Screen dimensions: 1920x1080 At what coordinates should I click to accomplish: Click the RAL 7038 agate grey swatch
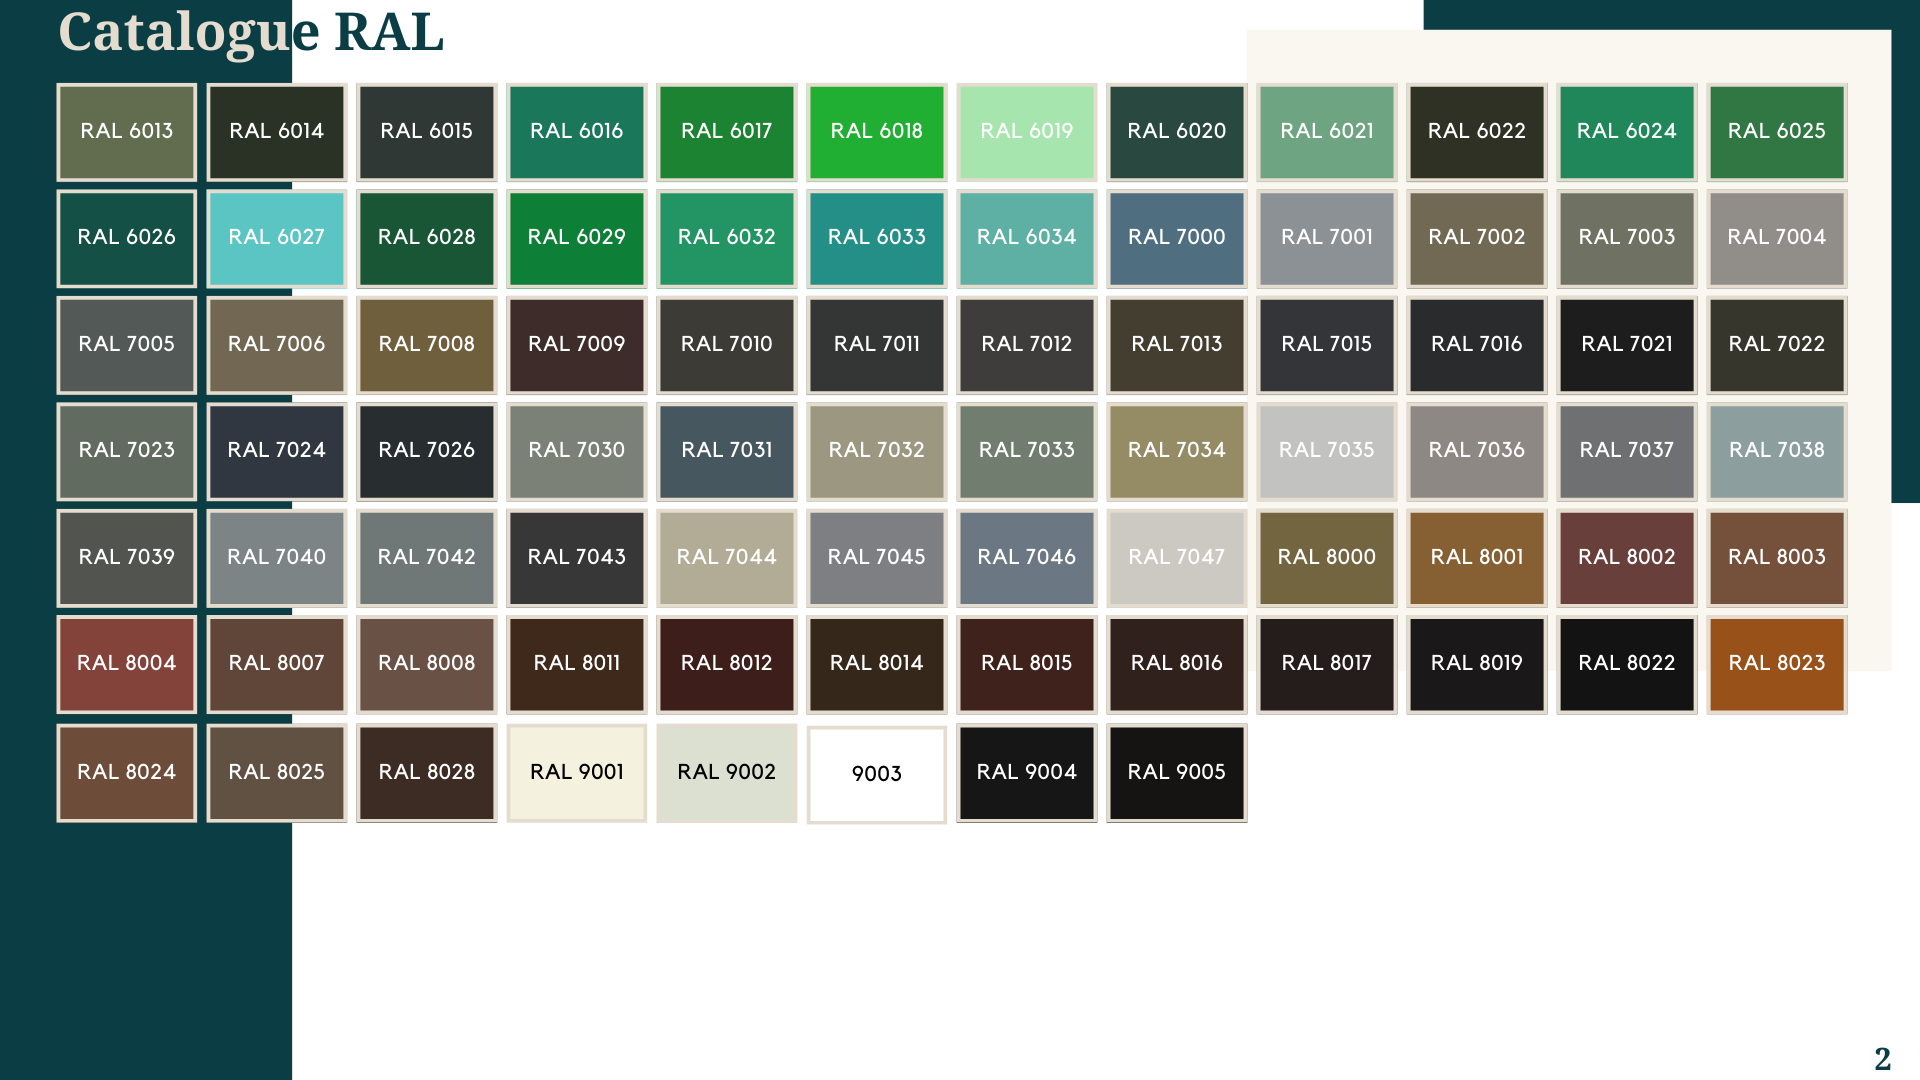[1777, 451]
